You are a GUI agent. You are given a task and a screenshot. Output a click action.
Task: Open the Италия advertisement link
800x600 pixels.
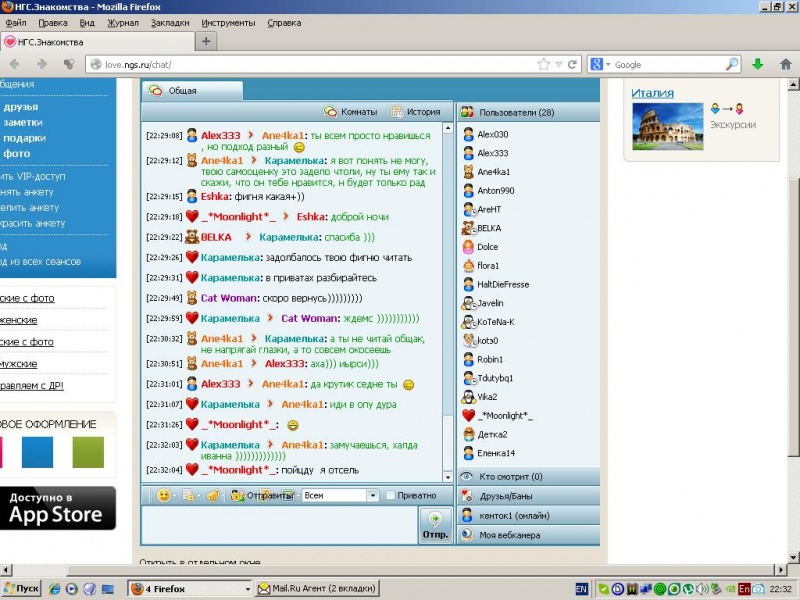click(x=652, y=93)
